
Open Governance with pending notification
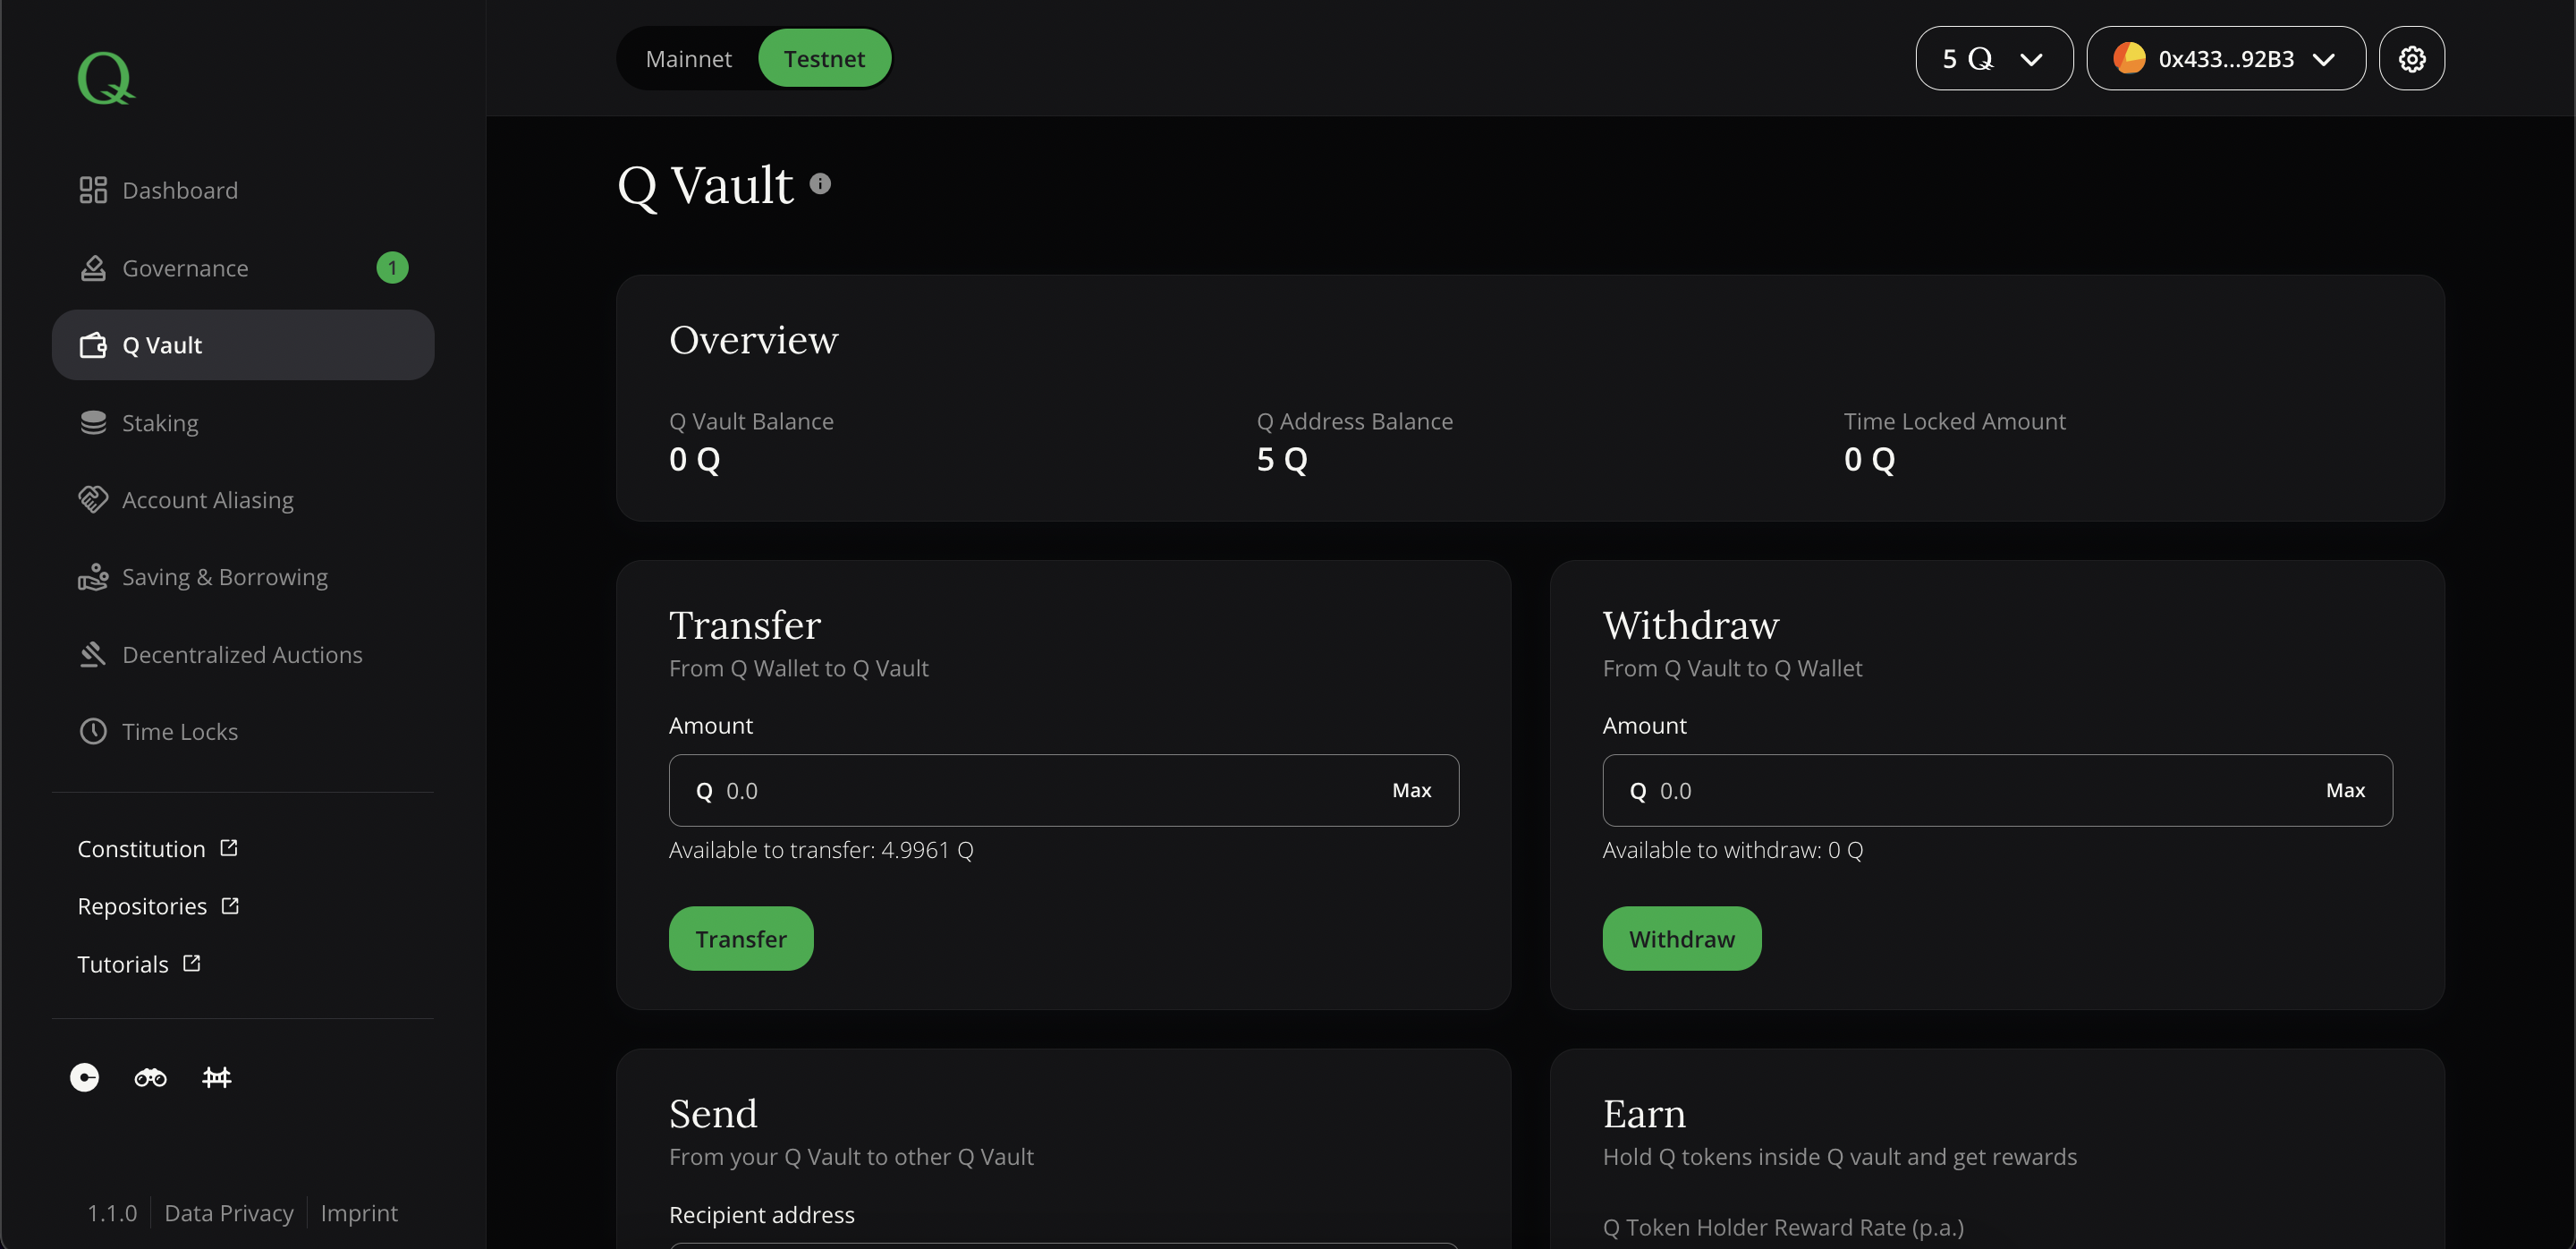tap(186, 267)
